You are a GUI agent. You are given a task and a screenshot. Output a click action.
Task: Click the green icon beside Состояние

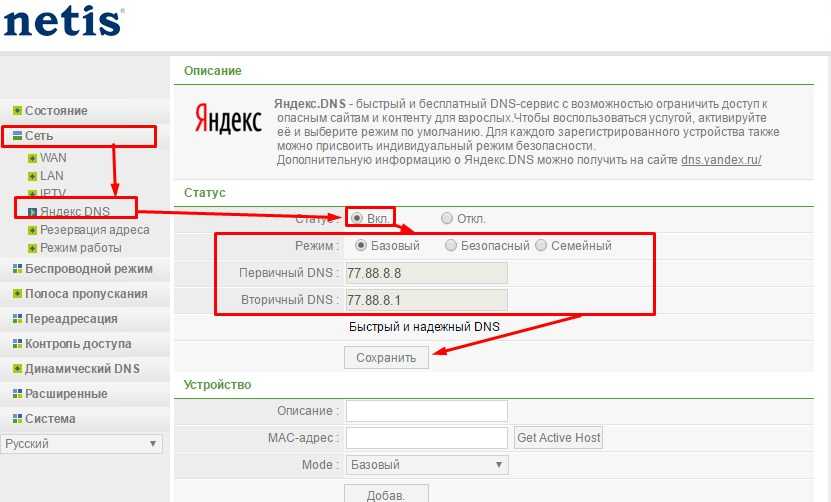coord(16,111)
